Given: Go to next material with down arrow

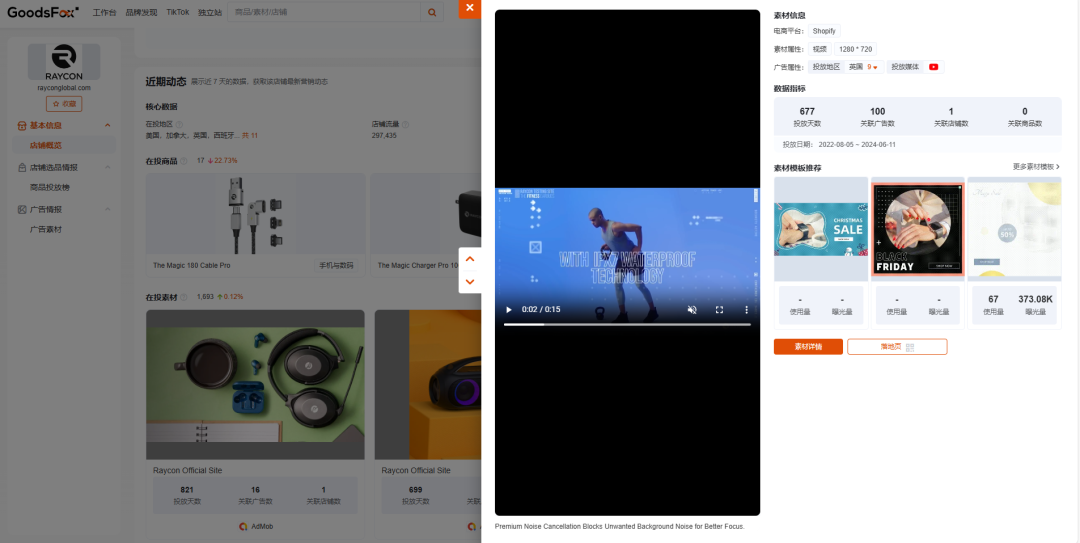Looking at the screenshot, I should [470, 281].
